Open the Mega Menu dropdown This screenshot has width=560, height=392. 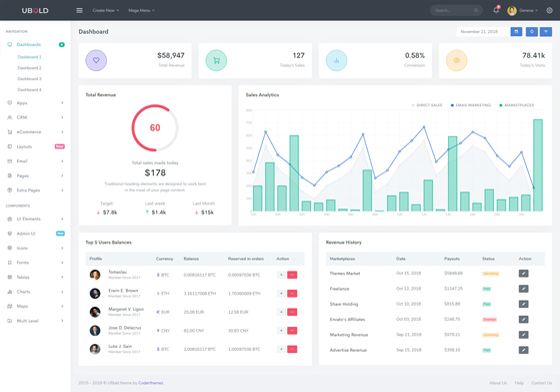click(141, 10)
